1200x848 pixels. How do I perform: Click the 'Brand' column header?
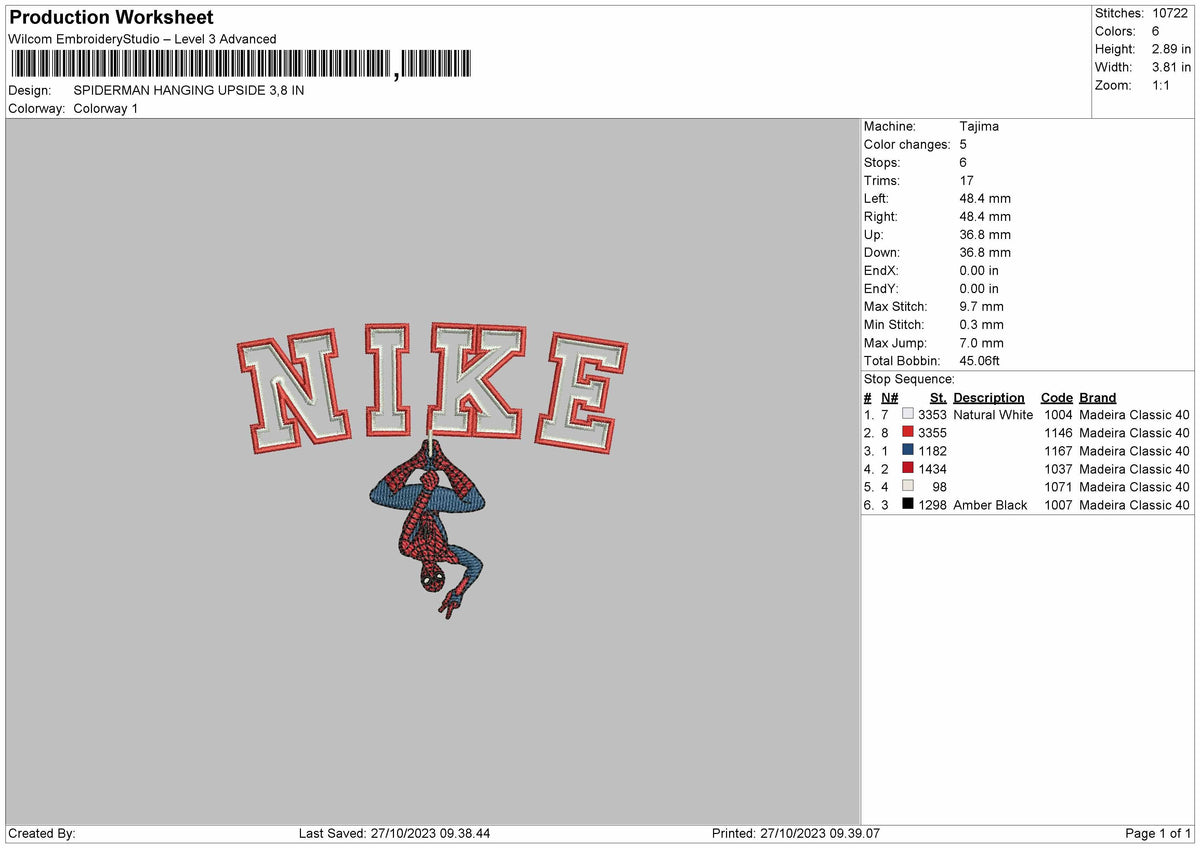(1098, 397)
